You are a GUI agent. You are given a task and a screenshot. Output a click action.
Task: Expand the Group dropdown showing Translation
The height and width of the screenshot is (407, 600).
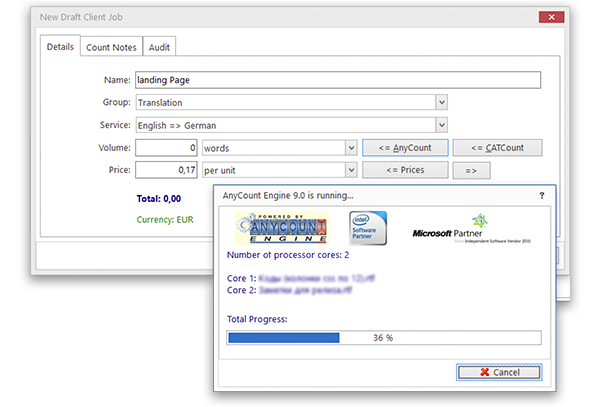pyautogui.click(x=441, y=102)
